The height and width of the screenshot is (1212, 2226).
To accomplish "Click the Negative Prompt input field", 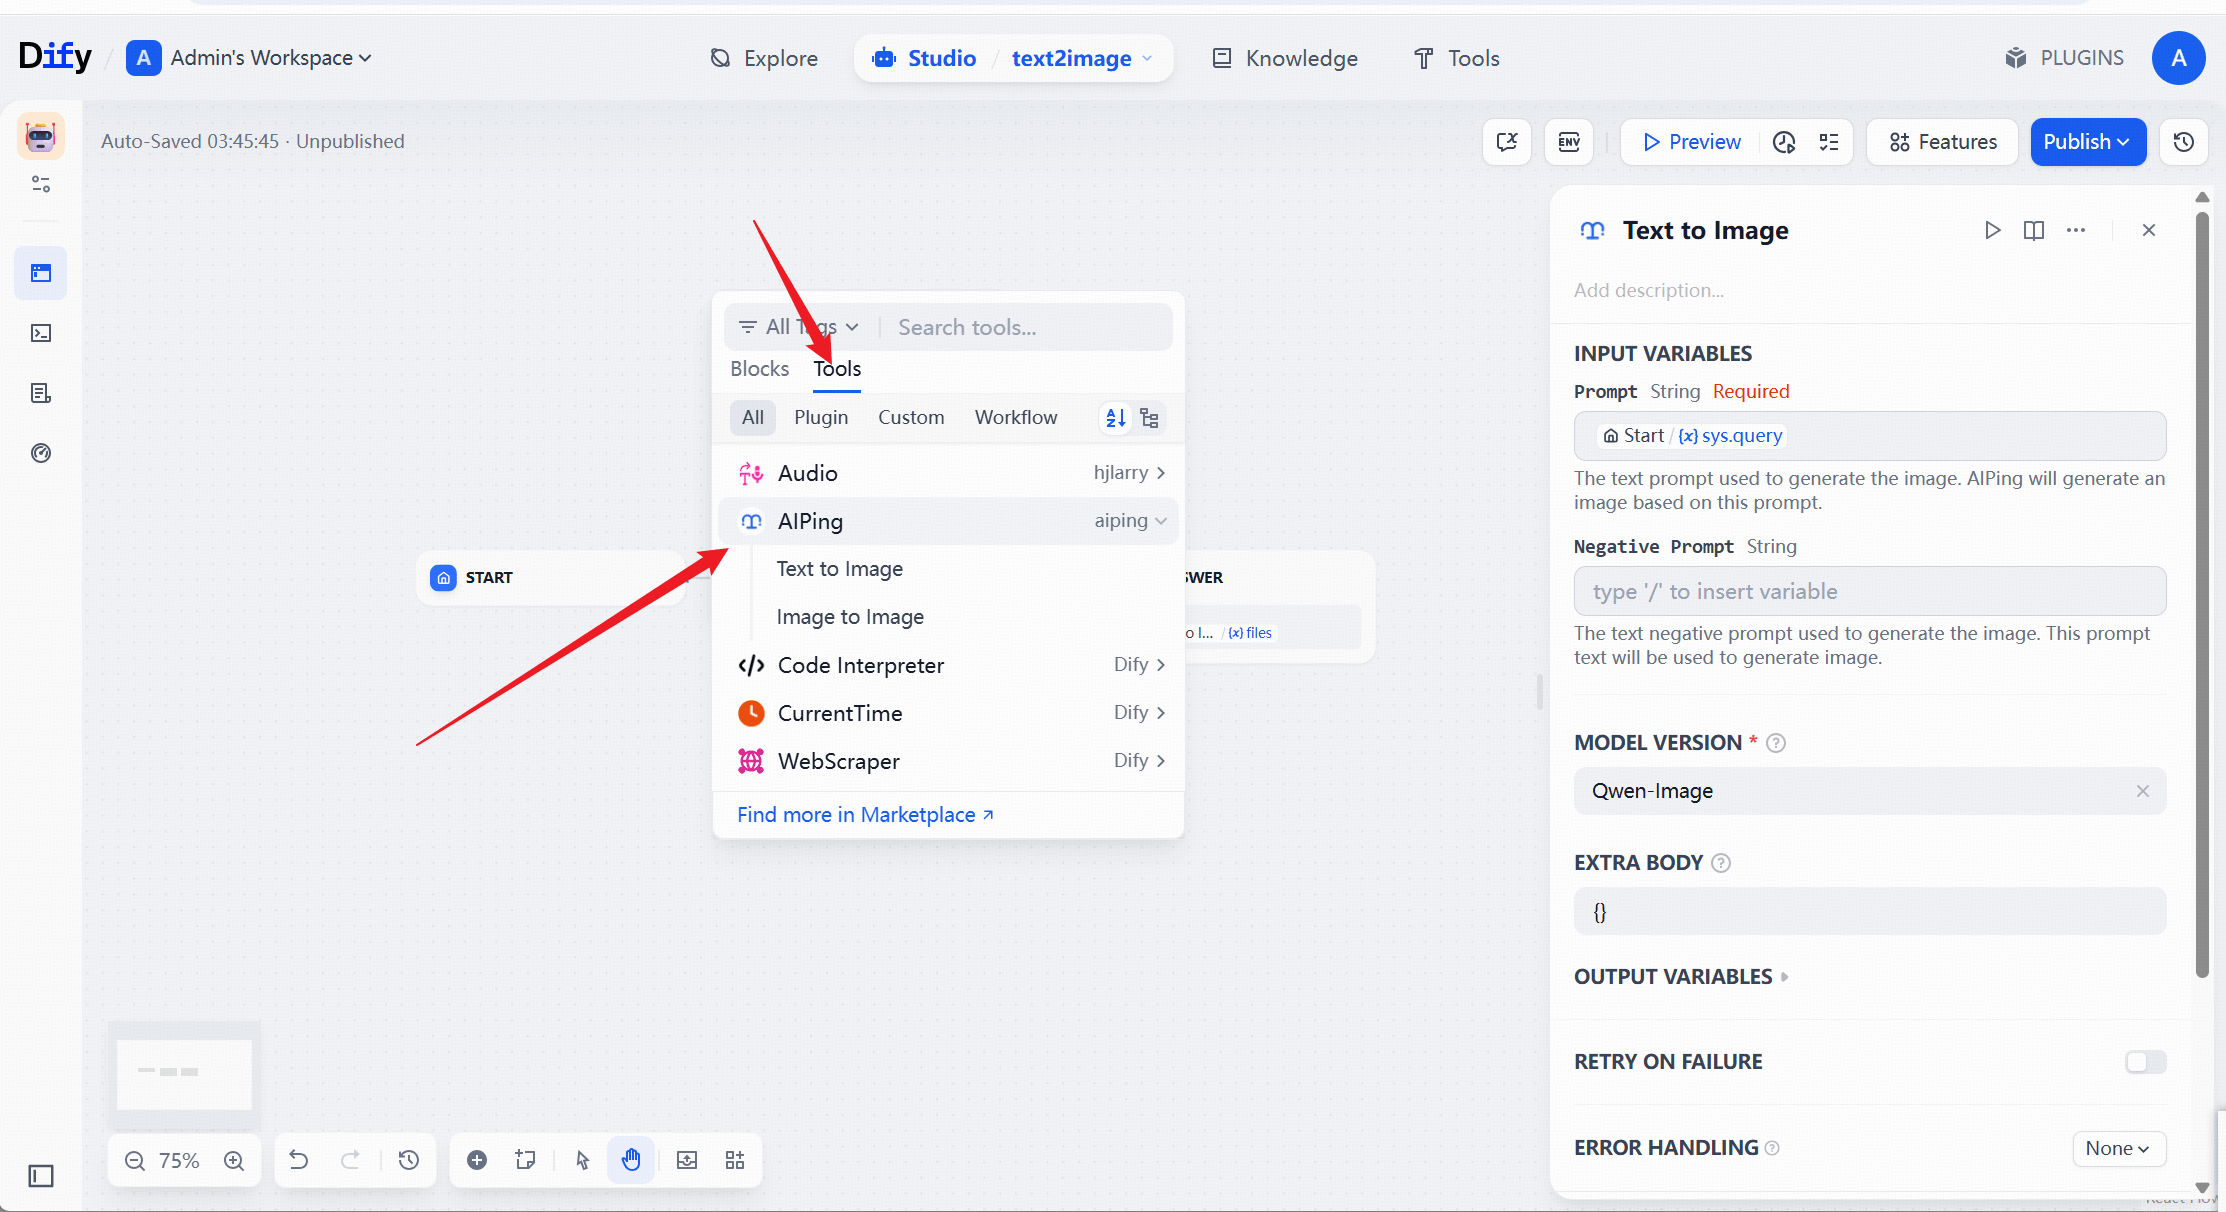I will click(1869, 591).
